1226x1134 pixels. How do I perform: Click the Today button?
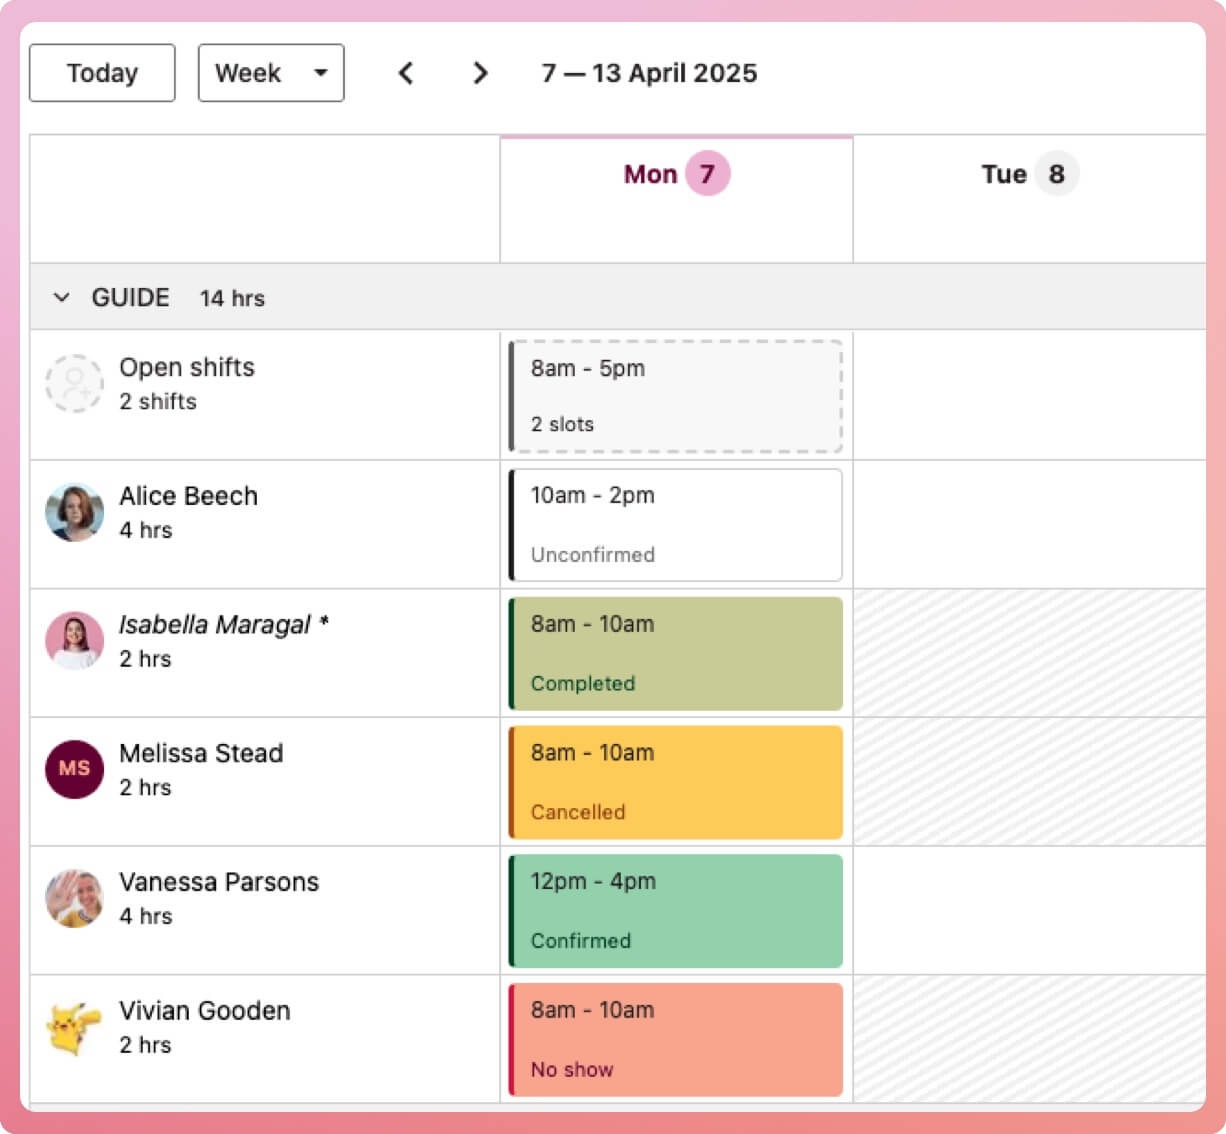(x=102, y=73)
